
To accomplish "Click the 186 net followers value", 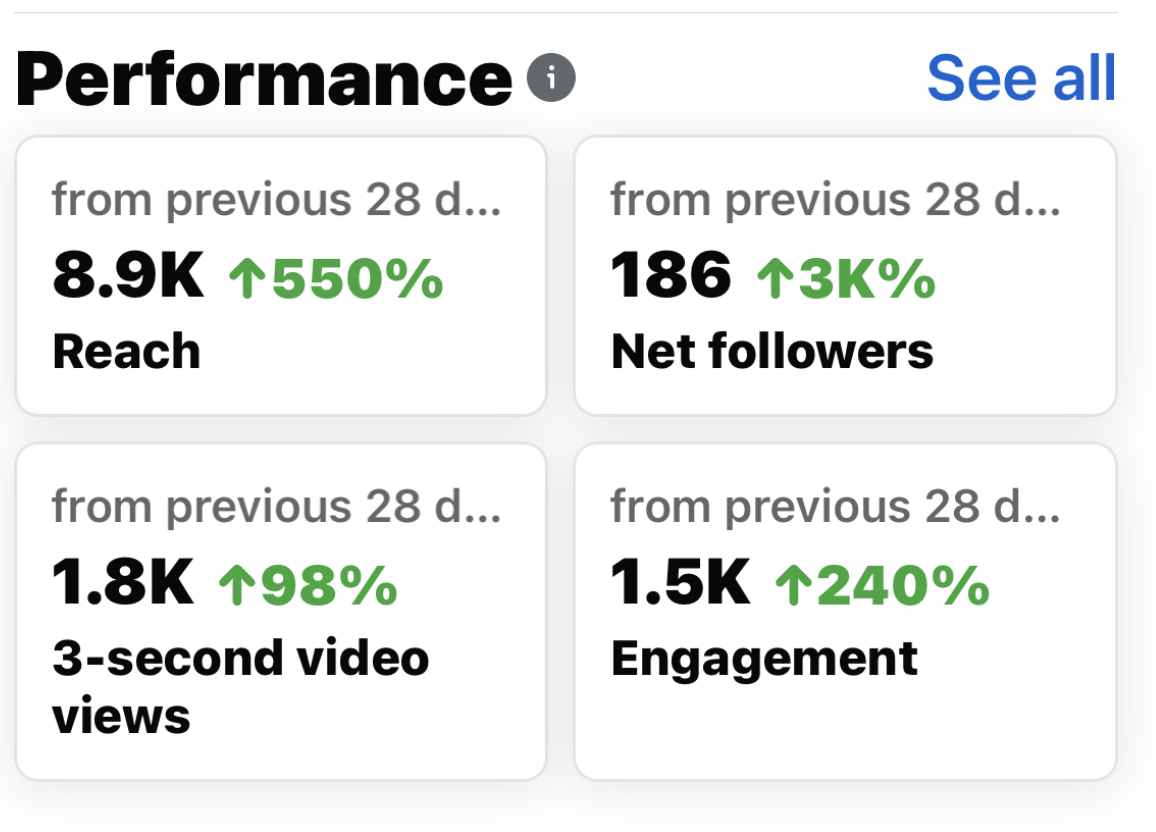I will [671, 276].
